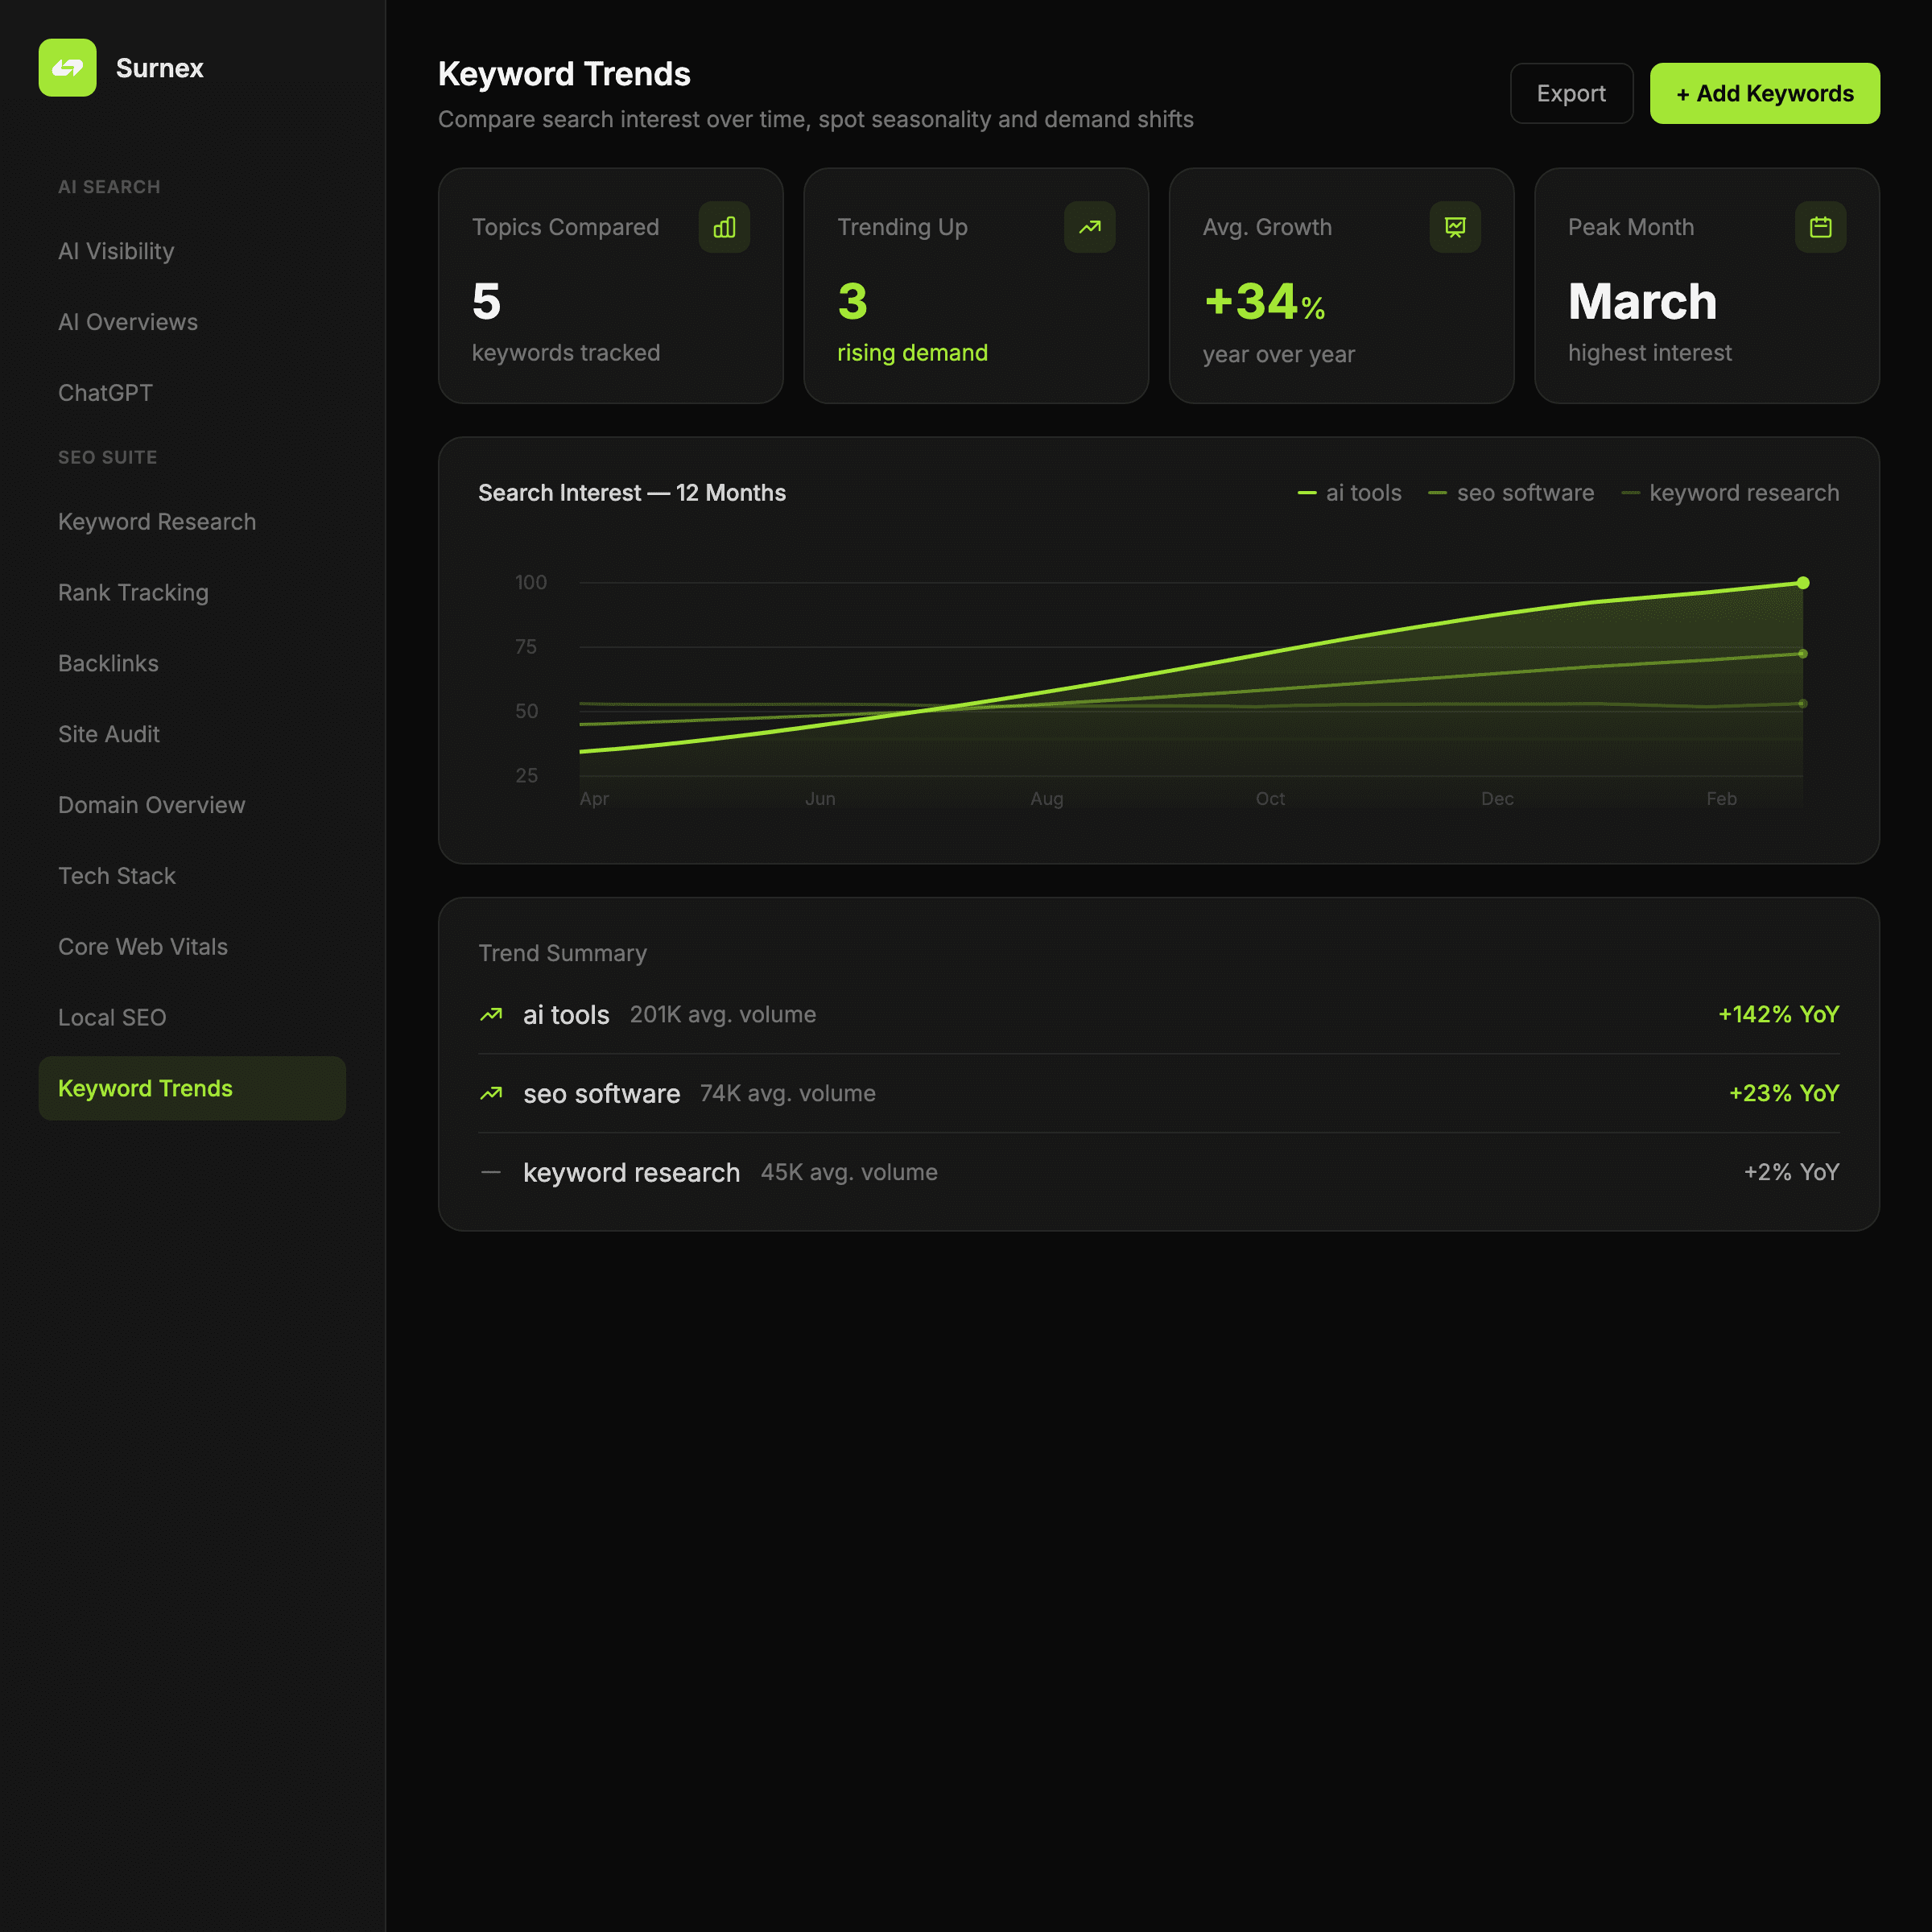Toggle the ai tools legend series
Viewport: 1932px width, 1932px height.
(1349, 493)
